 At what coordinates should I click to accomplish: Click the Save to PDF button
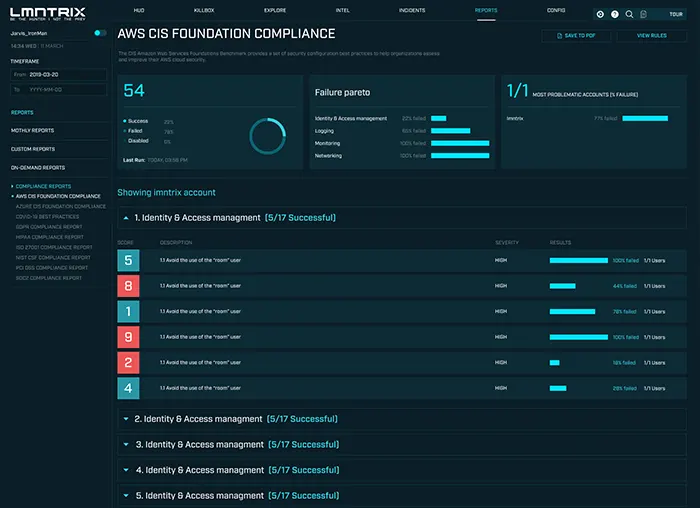point(576,36)
